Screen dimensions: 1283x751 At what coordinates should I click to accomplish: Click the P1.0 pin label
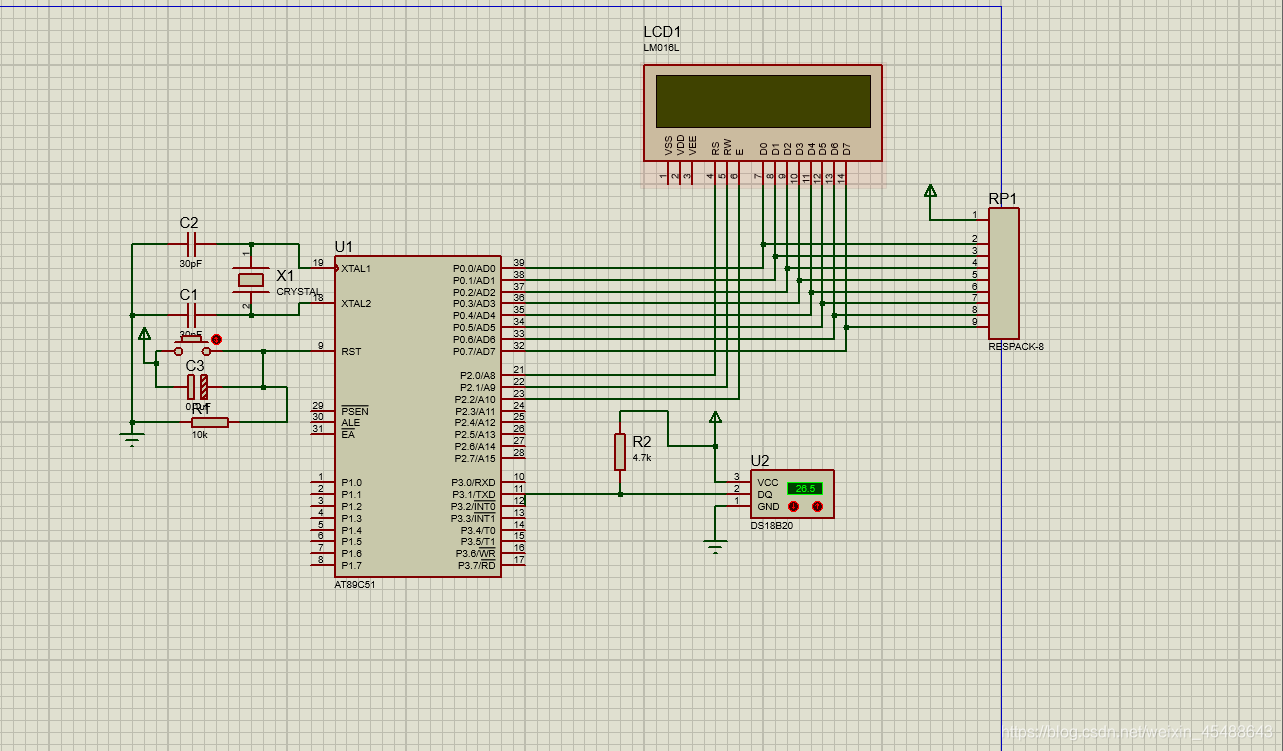[x=351, y=482]
